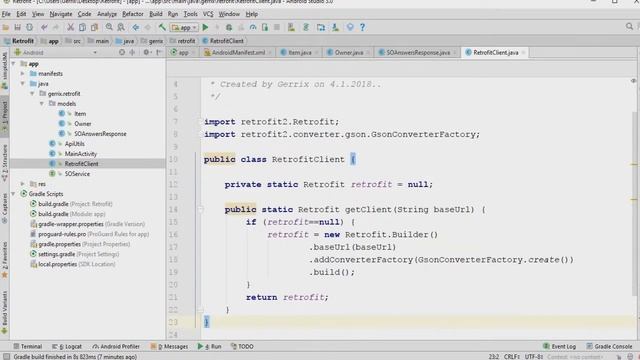Viewport: 640px width, 360px height.
Task: Open SDK Manager icon
Action: 335,27
